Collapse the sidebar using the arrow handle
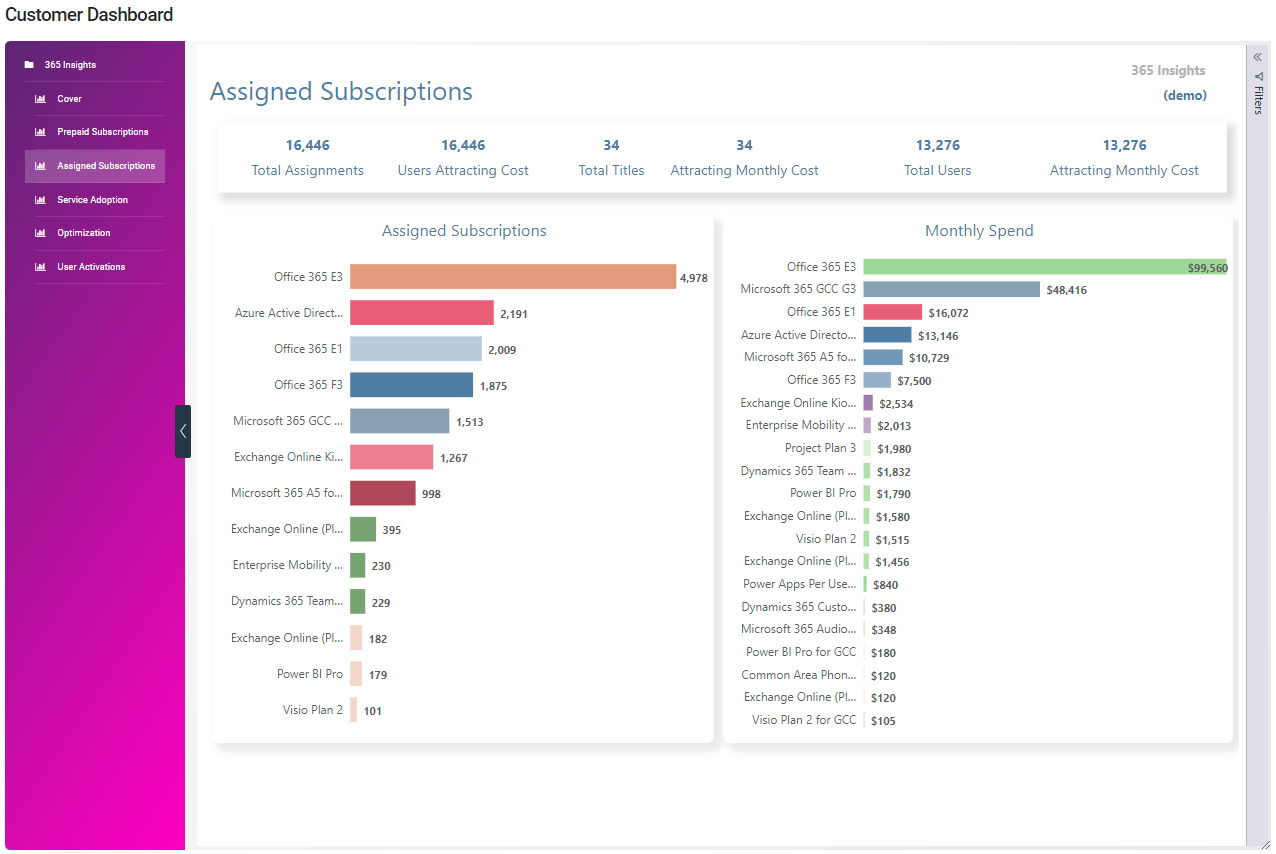The width and height of the screenshot is (1276, 854). click(x=183, y=432)
